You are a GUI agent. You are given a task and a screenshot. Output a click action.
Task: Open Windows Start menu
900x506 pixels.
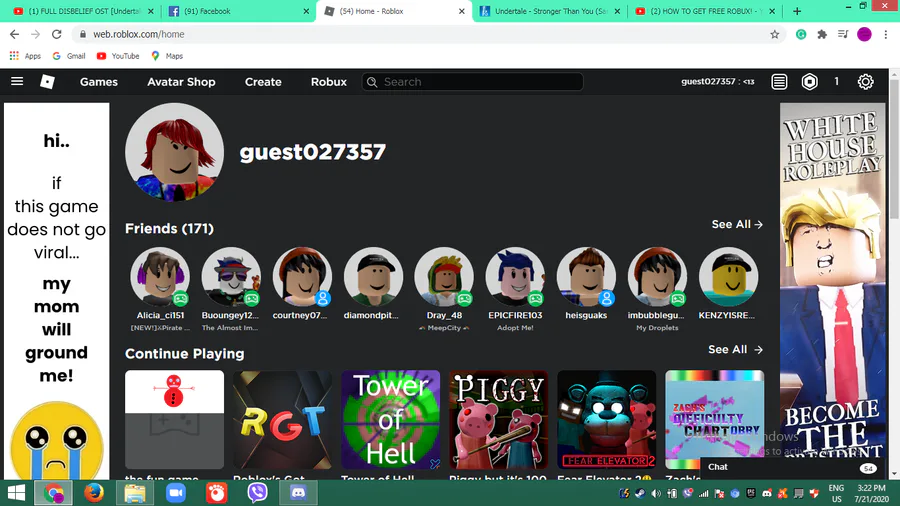(x=16, y=493)
